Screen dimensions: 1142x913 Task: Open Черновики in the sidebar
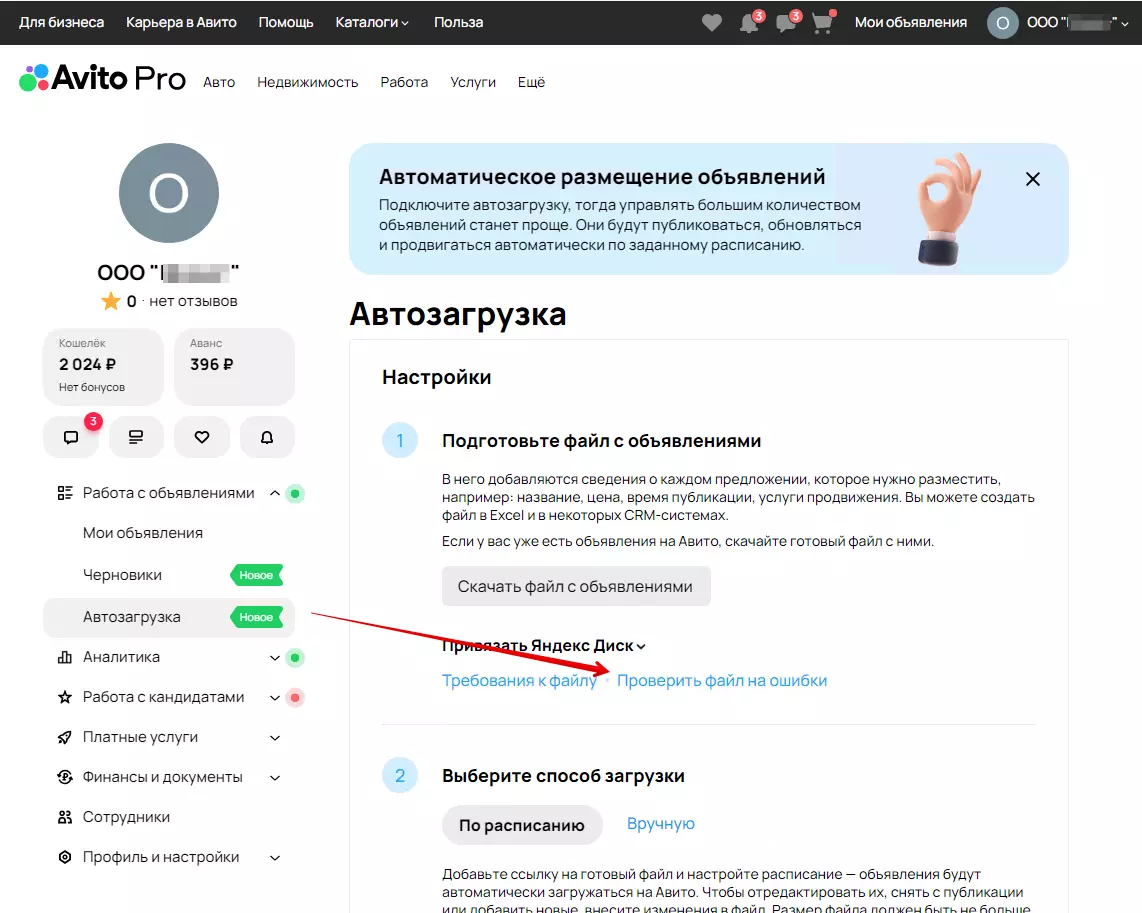tap(122, 575)
